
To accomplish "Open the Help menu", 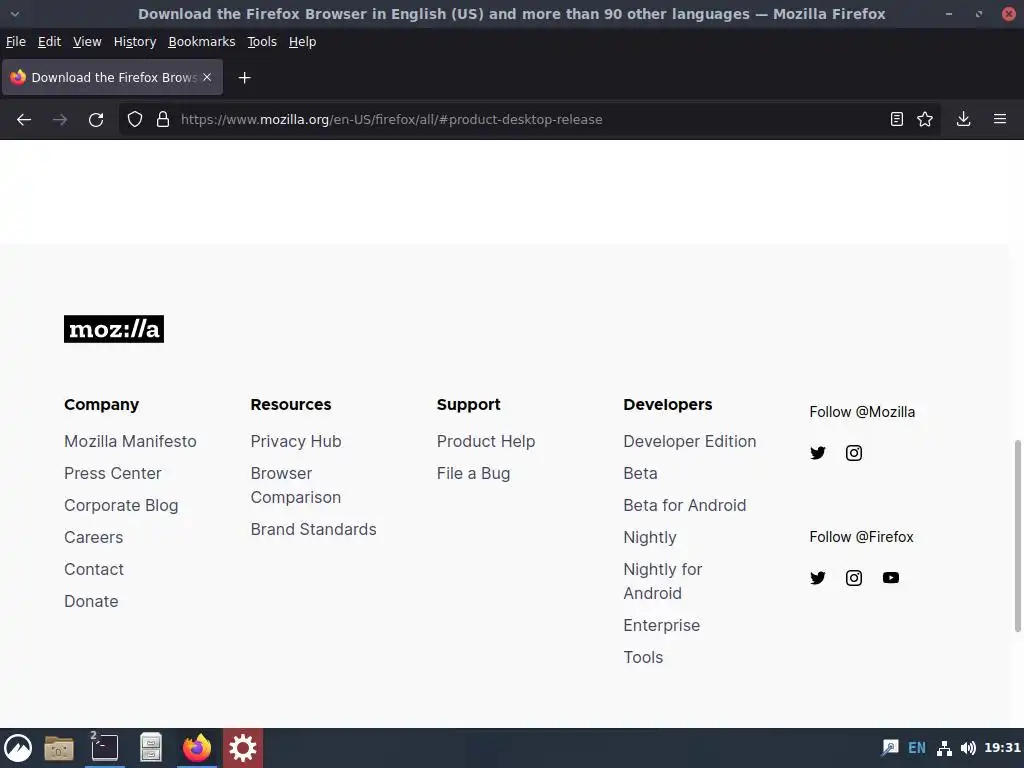I will pyautogui.click(x=302, y=42).
